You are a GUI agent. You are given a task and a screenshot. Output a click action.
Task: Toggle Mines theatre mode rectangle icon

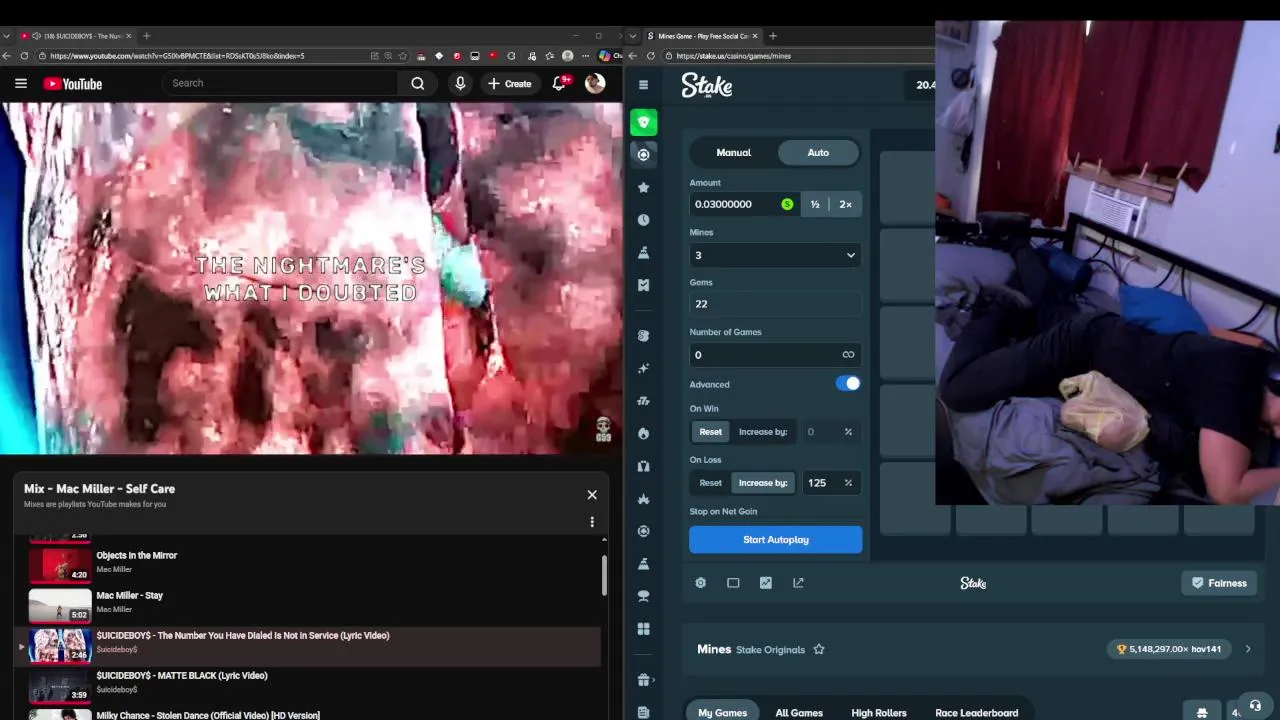[733, 583]
